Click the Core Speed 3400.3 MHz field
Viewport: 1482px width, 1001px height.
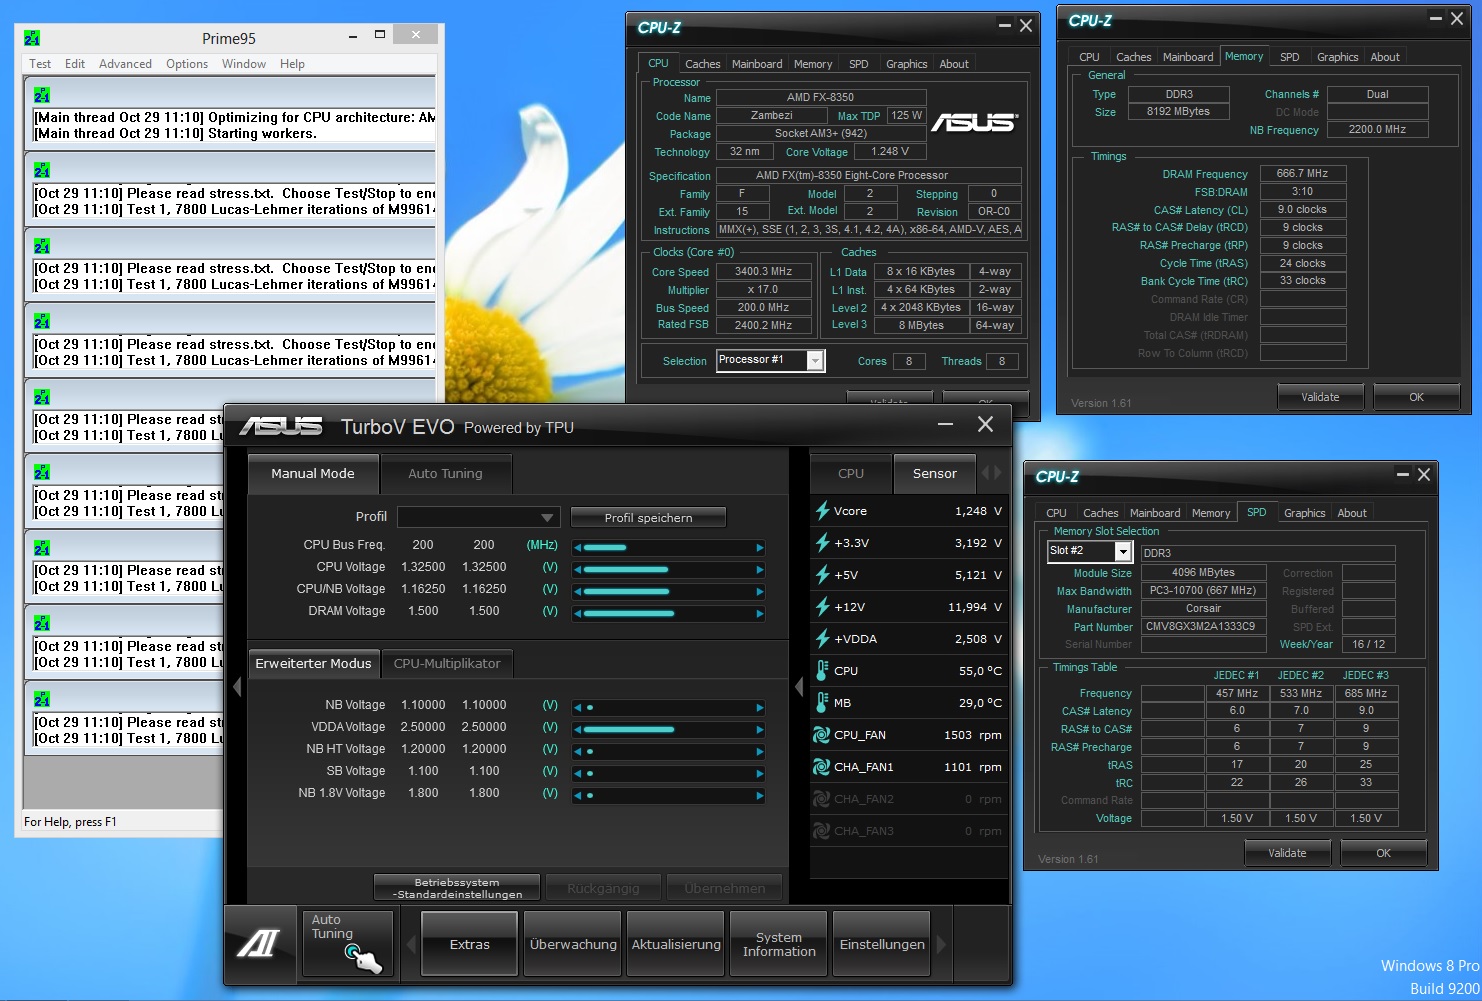[x=763, y=272]
